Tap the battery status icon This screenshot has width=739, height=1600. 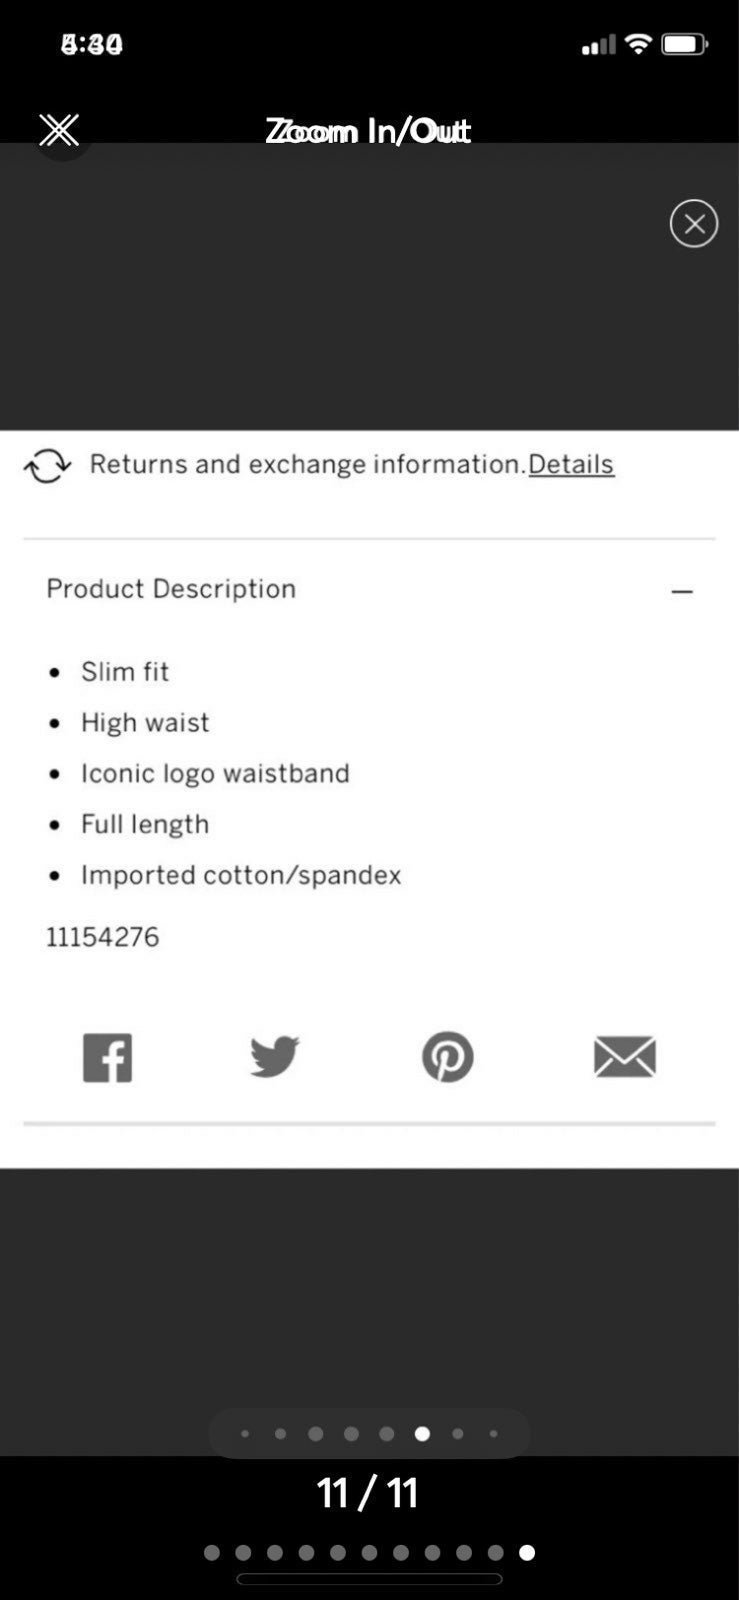point(685,44)
